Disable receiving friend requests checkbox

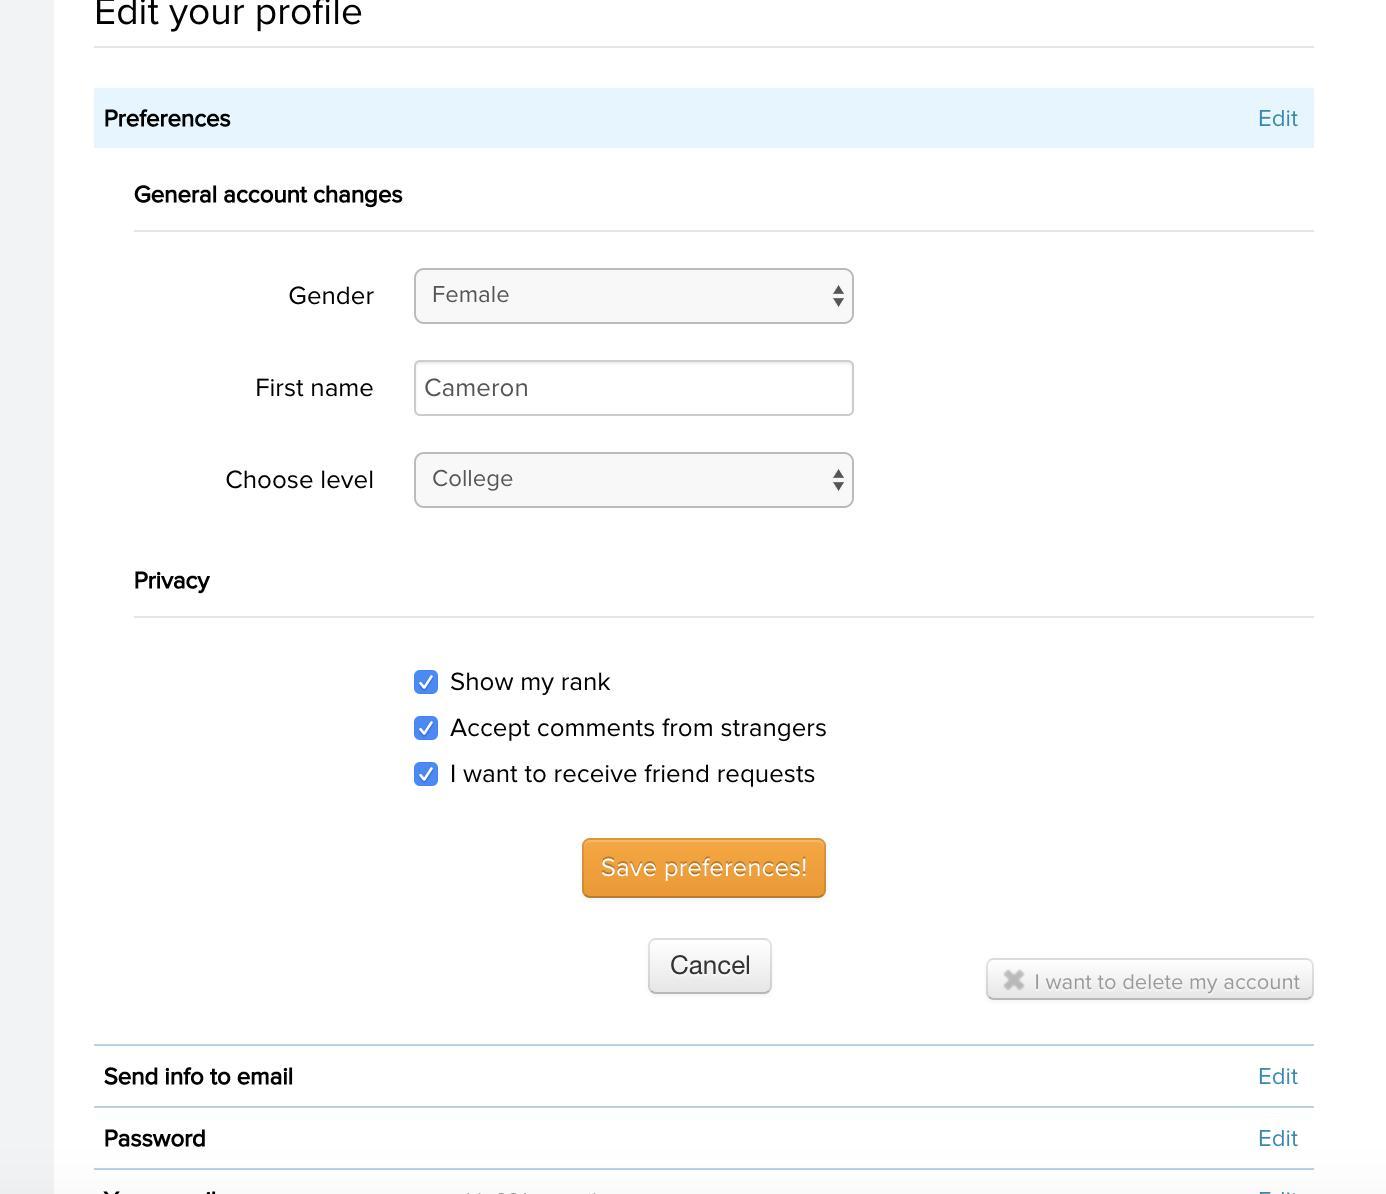pos(426,774)
